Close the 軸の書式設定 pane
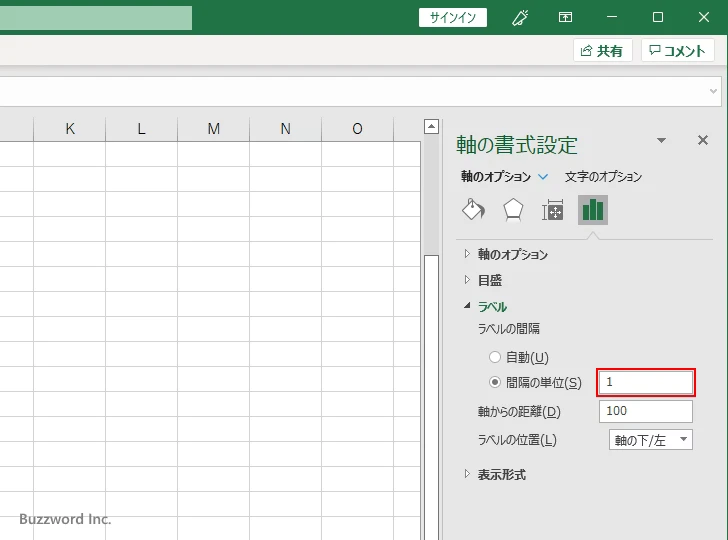Screen dimensions: 728x540 [703, 140]
